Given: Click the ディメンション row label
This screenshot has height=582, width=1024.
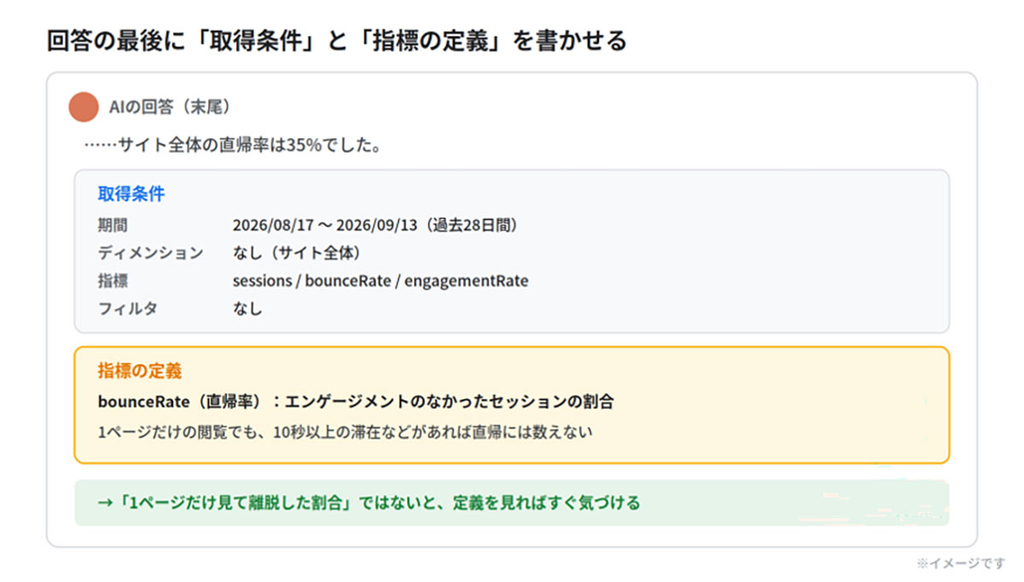Looking at the screenshot, I should coord(150,253).
